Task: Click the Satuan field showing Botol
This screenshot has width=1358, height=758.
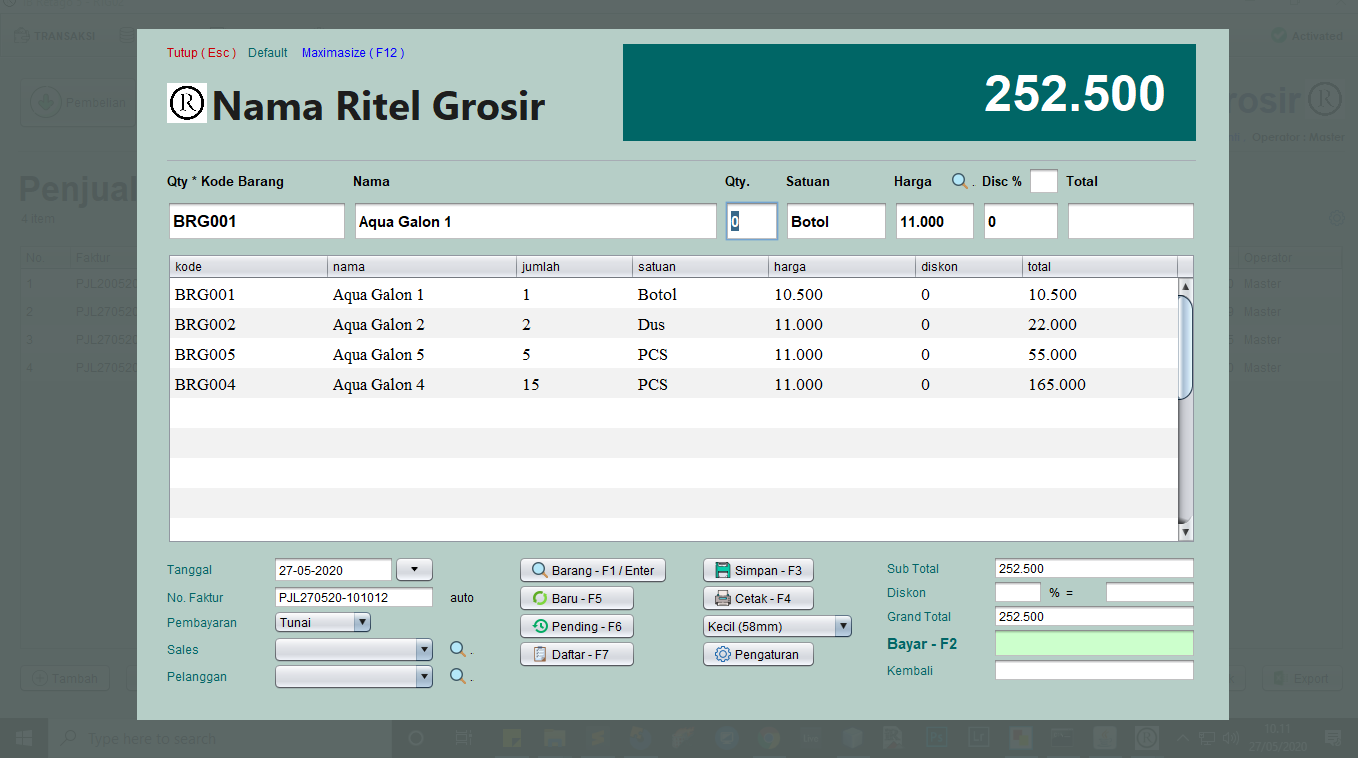Action: click(x=836, y=221)
